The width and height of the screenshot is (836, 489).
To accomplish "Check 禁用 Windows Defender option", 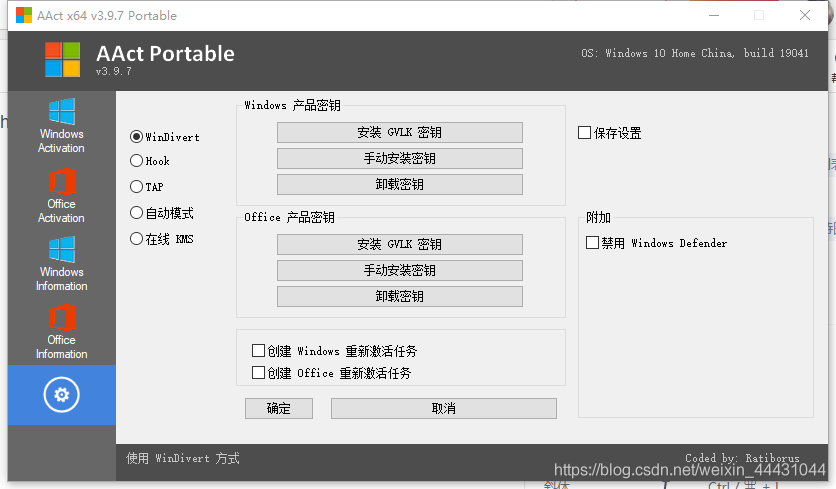I will pyautogui.click(x=592, y=243).
